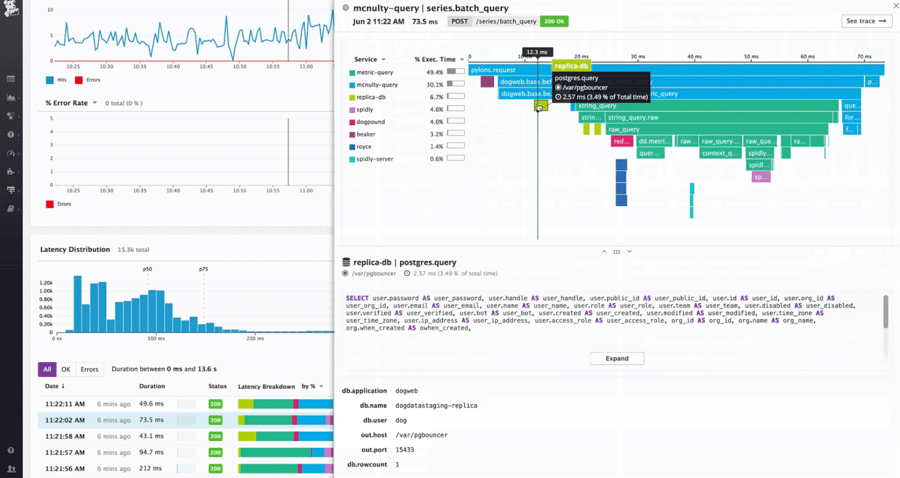Click the p75 latency marker label

203,269
